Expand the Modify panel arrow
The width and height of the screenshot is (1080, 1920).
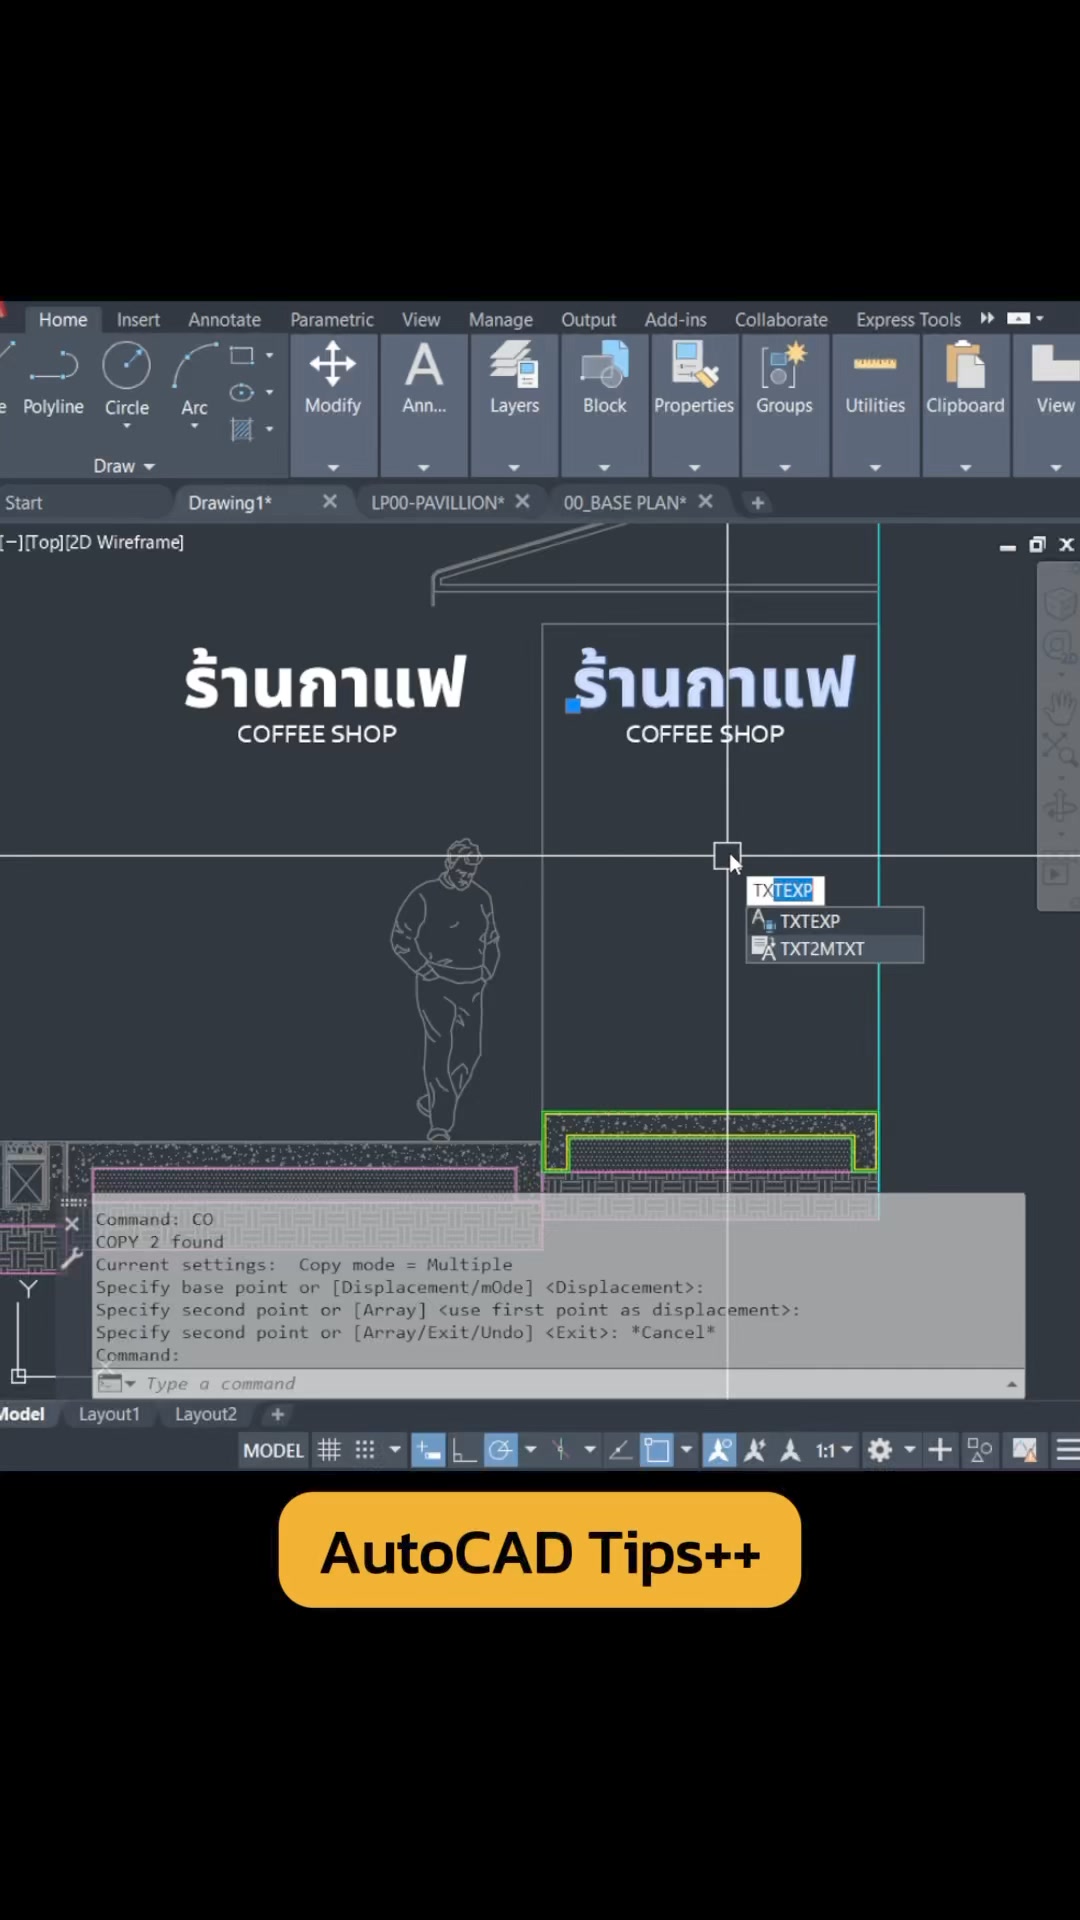[x=333, y=467]
